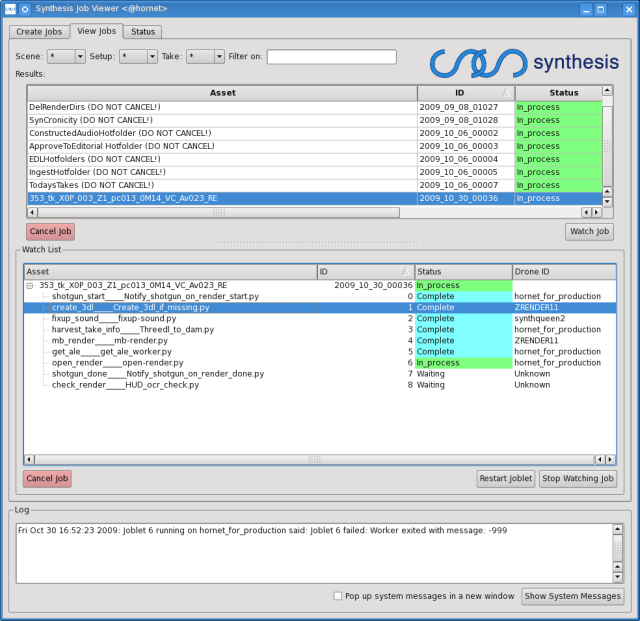The height and width of the screenshot is (621, 640).
Task: Click the window menu icon in title bar
Action: click(25, 9)
